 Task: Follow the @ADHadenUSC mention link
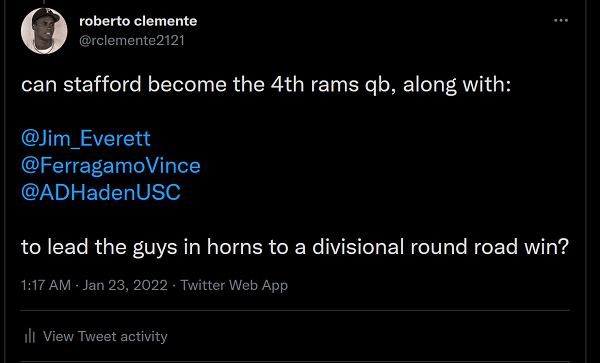click(101, 192)
